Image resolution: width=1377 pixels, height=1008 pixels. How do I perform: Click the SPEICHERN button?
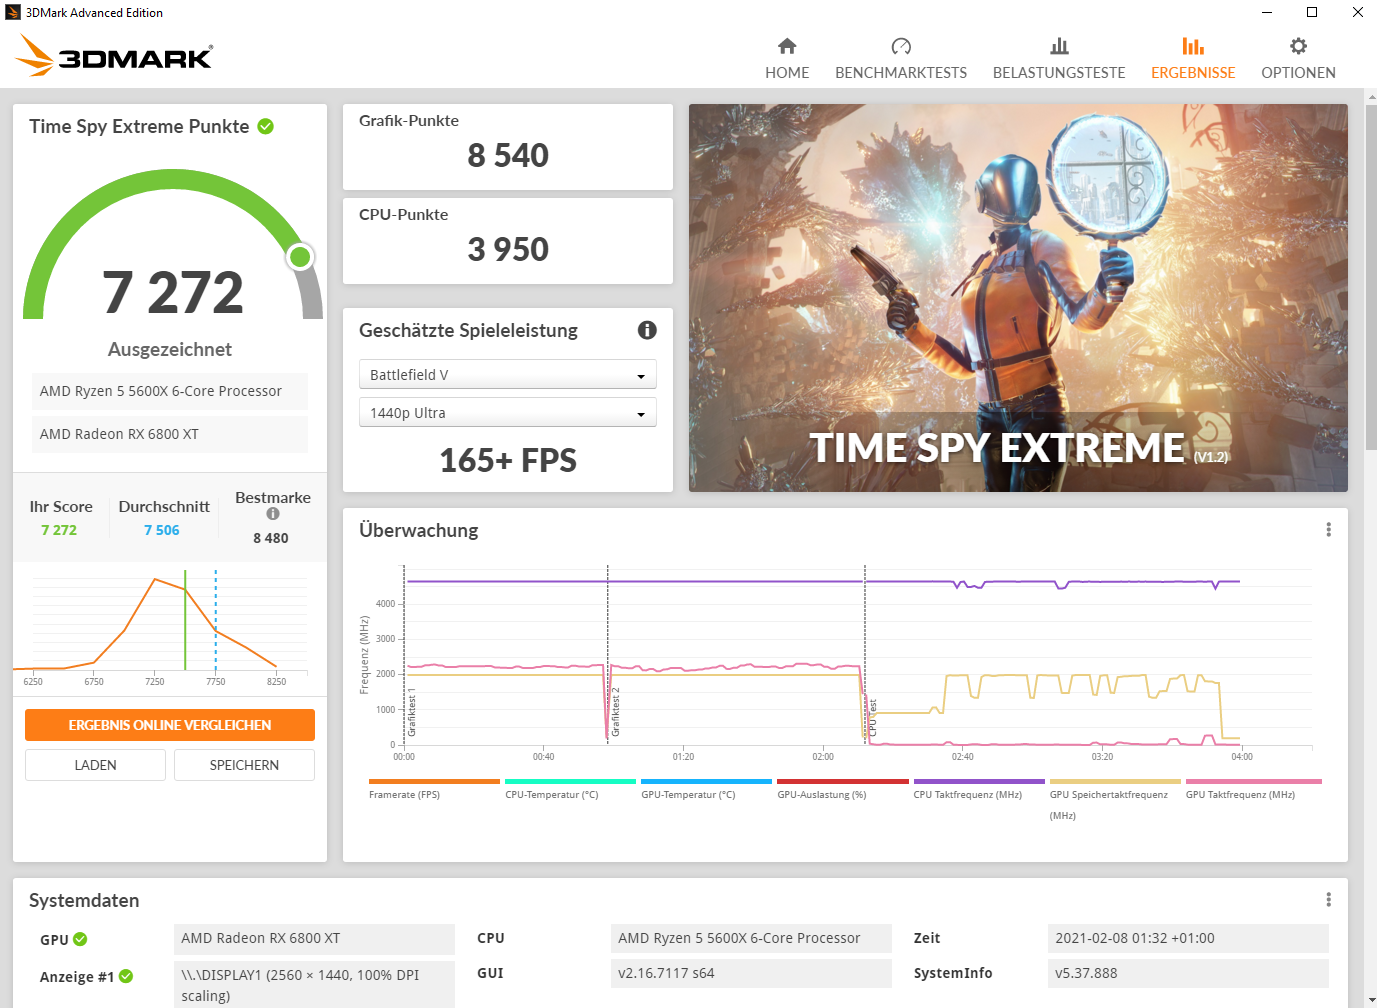[x=244, y=765]
